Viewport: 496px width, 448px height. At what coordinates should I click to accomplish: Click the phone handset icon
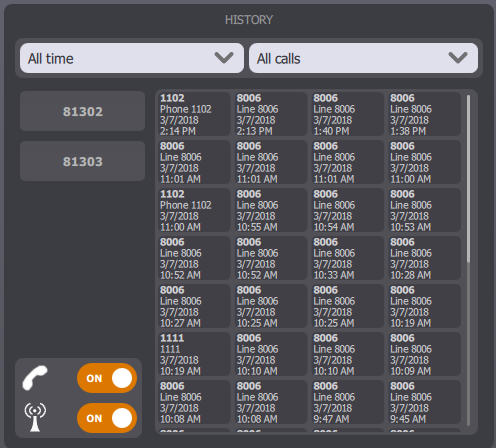[x=35, y=378]
